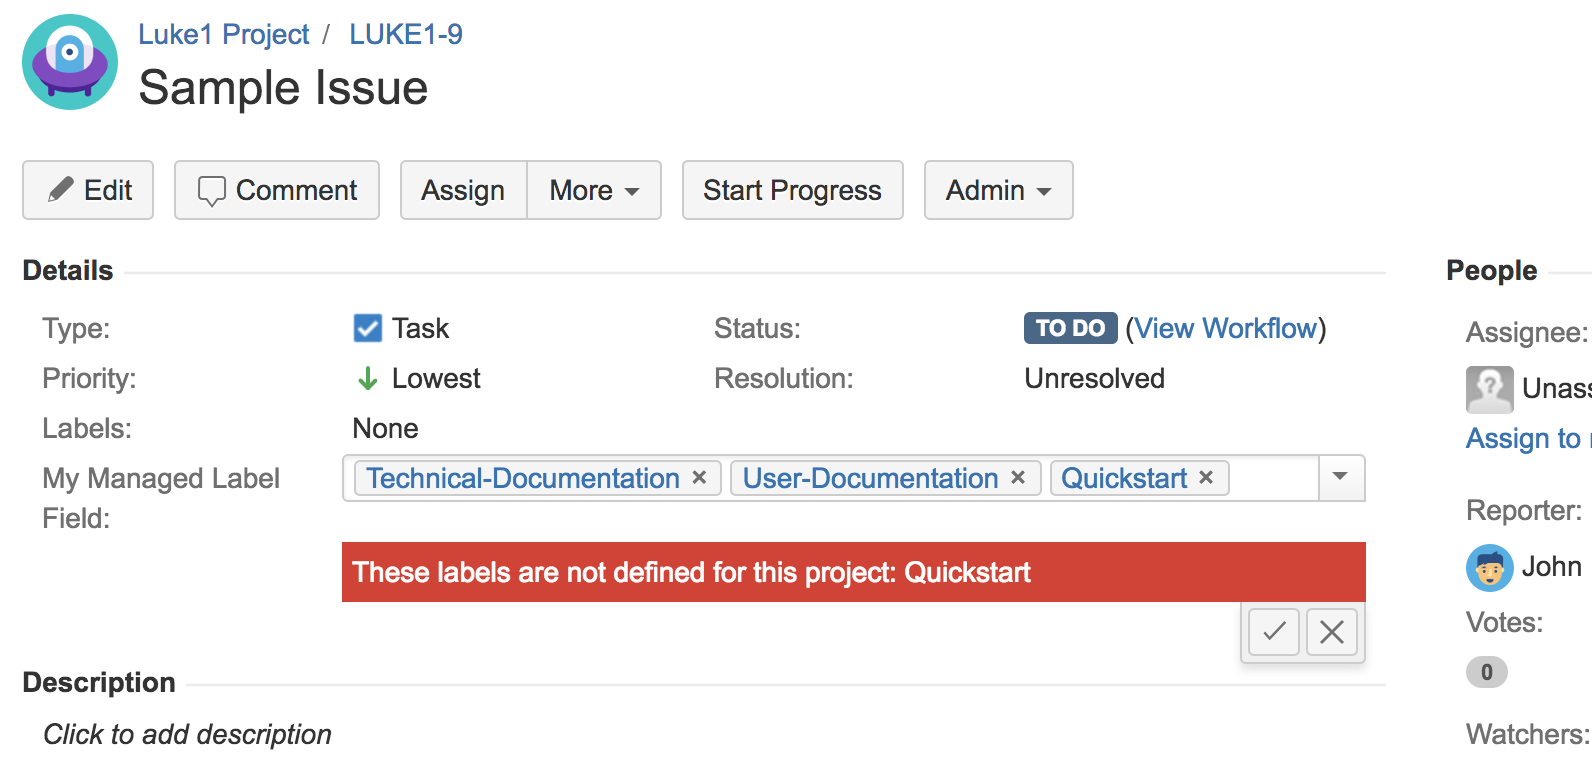Screen dimensions: 1592x766
Task: Click the pencil icon on the Edit button
Action: [x=60, y=189]
